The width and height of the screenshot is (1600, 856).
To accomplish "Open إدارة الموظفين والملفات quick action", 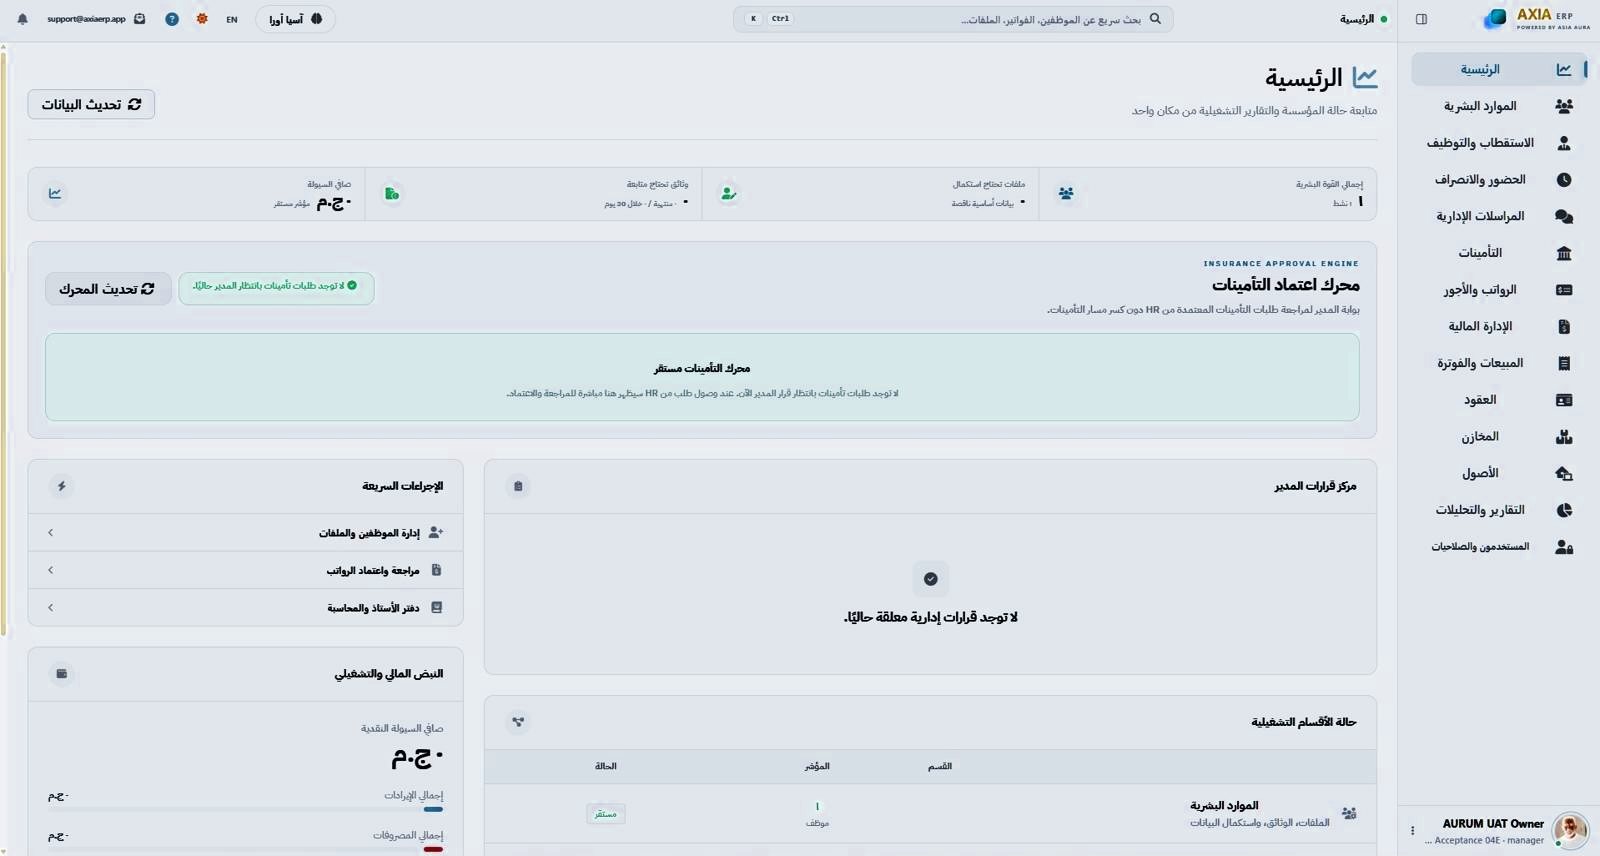I will tap(246, 533).
